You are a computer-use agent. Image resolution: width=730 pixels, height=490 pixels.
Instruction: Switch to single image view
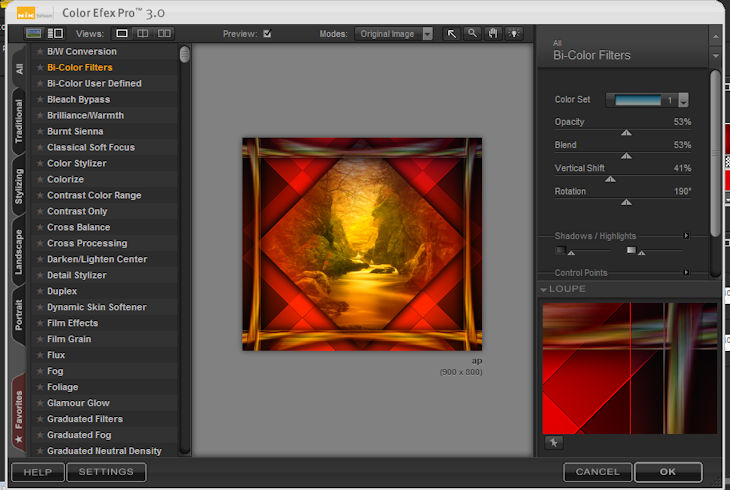point(122,33)
